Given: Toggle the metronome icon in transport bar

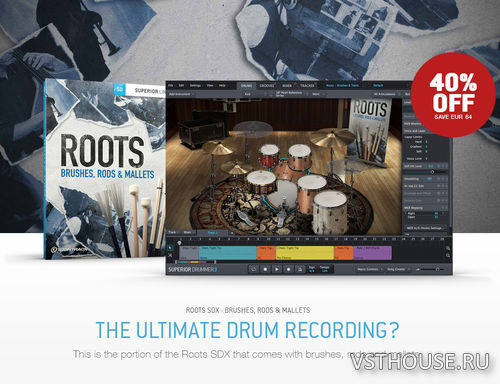Looking at the screenshot, I should (300, 269).
